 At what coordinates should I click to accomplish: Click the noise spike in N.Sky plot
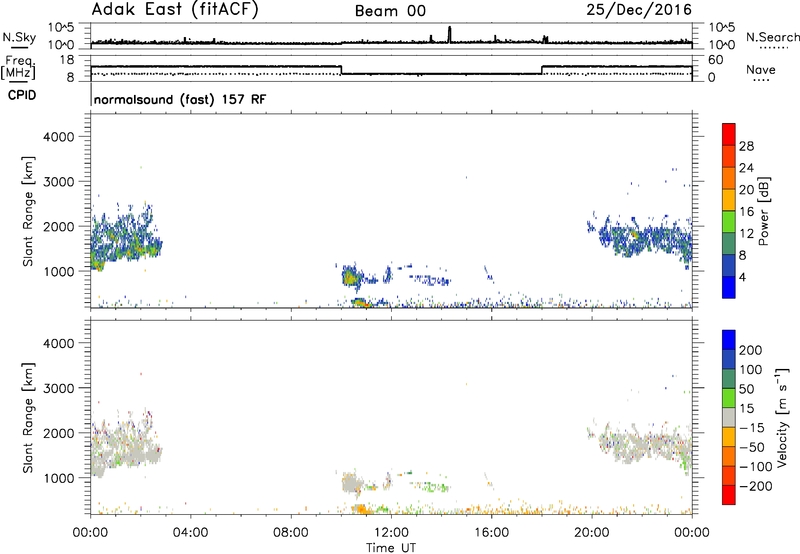449,34
